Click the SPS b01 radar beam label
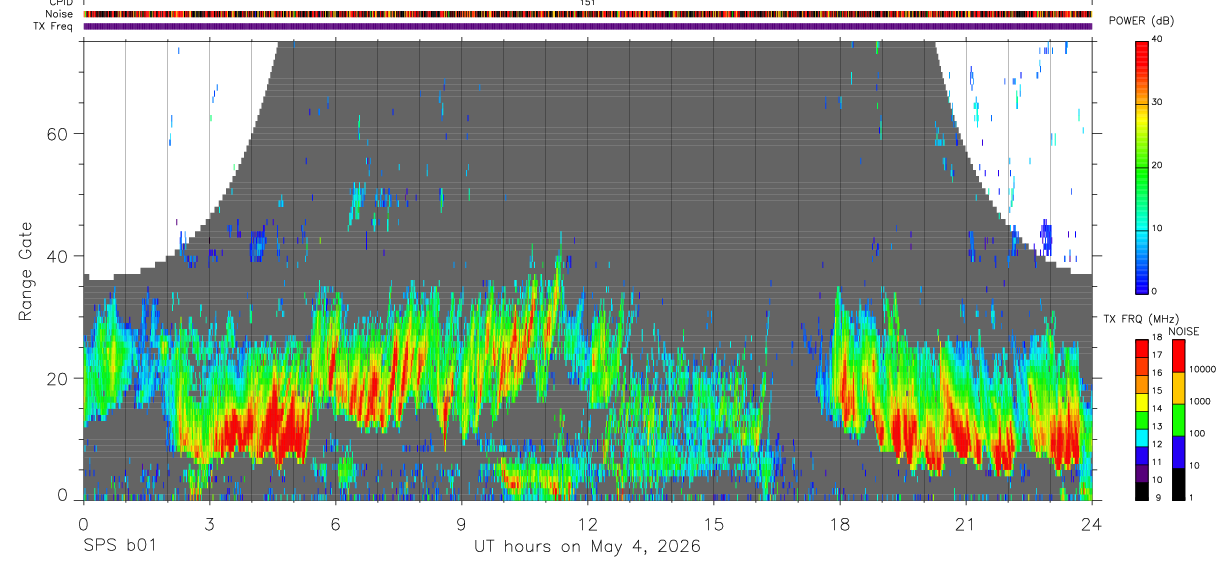The height and width of the screenshot is (567, 1228). pyautogui.click(x=119, y=546)
